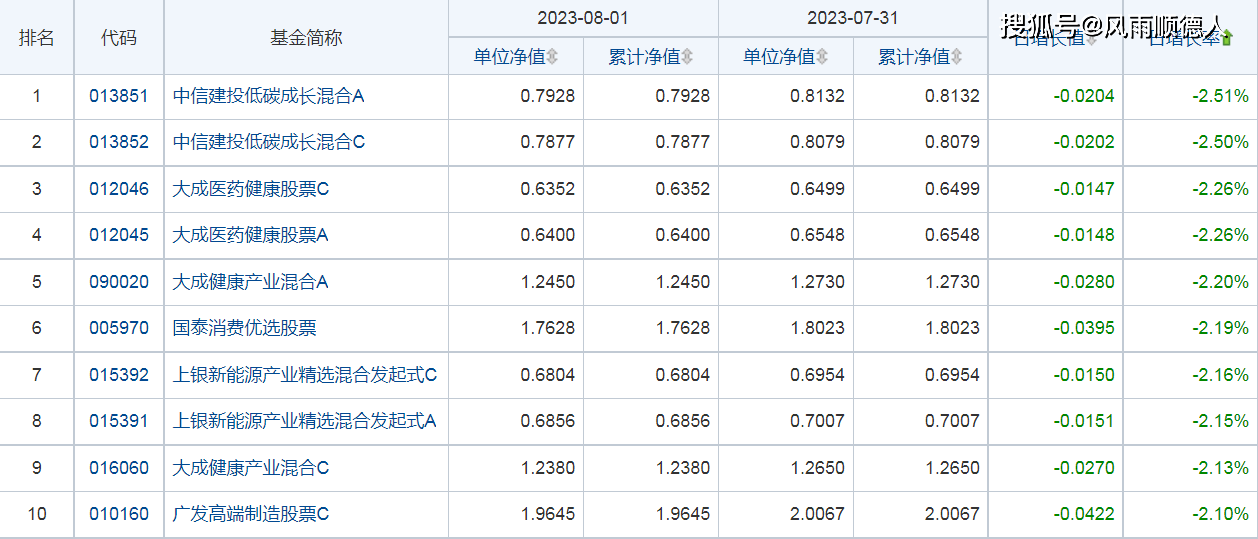Click the 2023-07-31 date header
Viewport: 1258px width, 539px height.
853,18
